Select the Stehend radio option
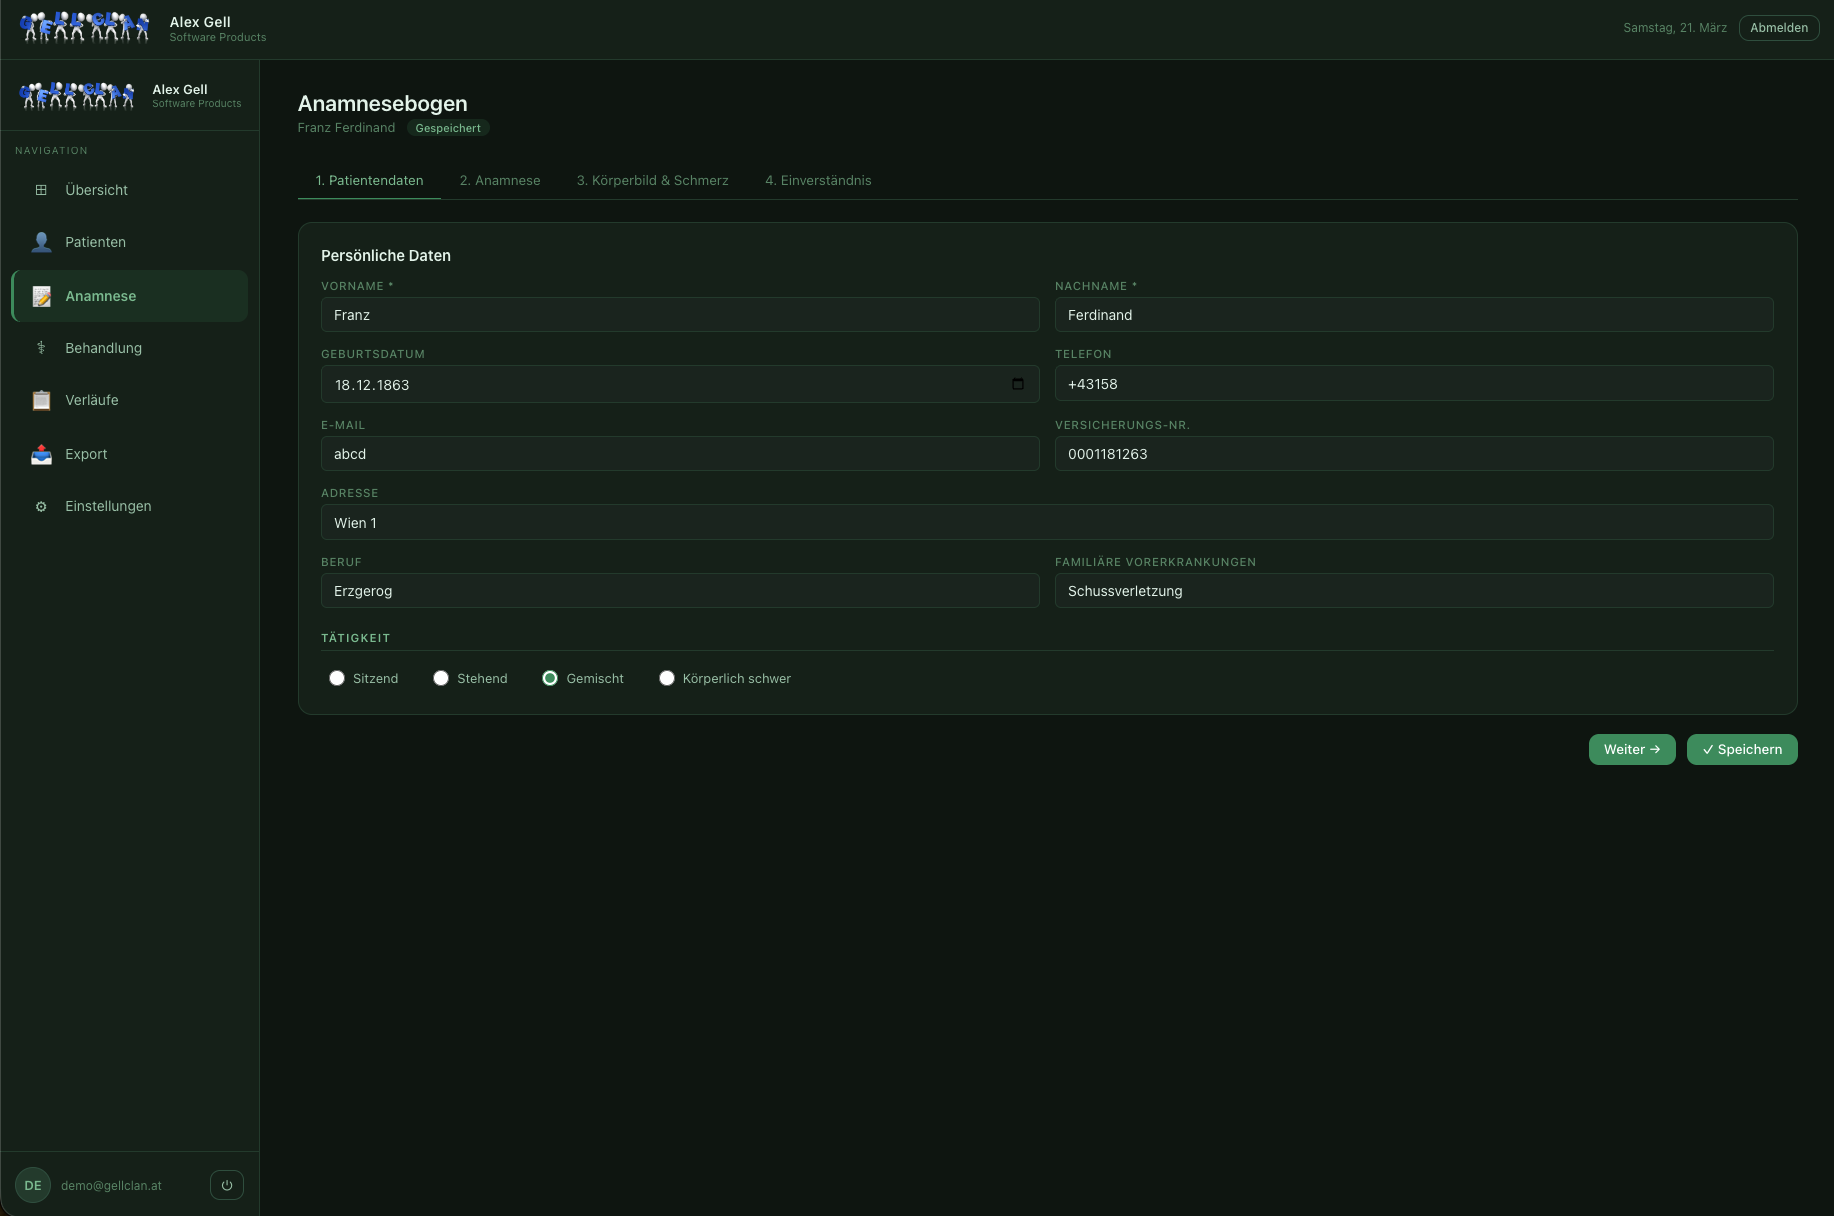Image resolution: width=1834 pixels, height=1216 pixels. [x=441, y=678]
